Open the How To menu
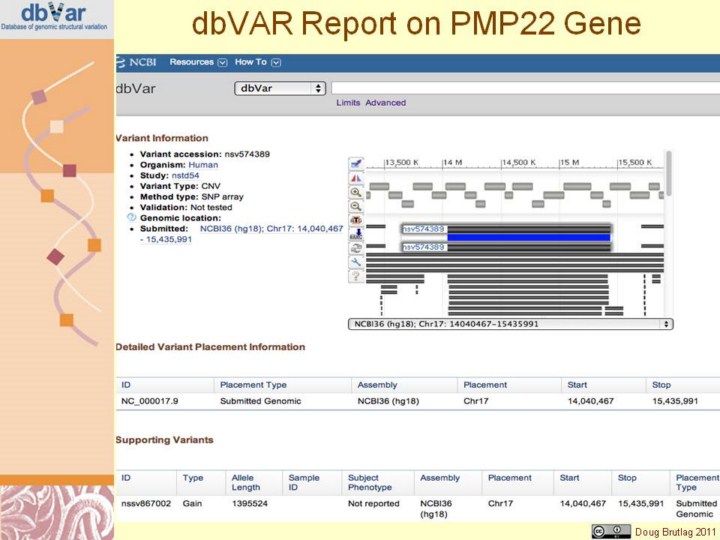The height and width of the screenshot is (540, 720). point(257,62)
